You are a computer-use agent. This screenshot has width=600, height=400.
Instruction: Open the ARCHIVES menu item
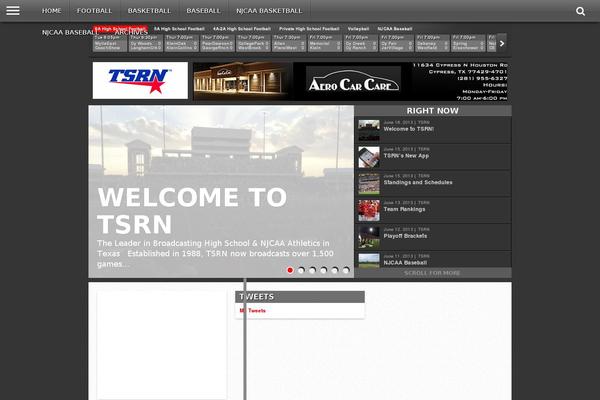[131, 33]
